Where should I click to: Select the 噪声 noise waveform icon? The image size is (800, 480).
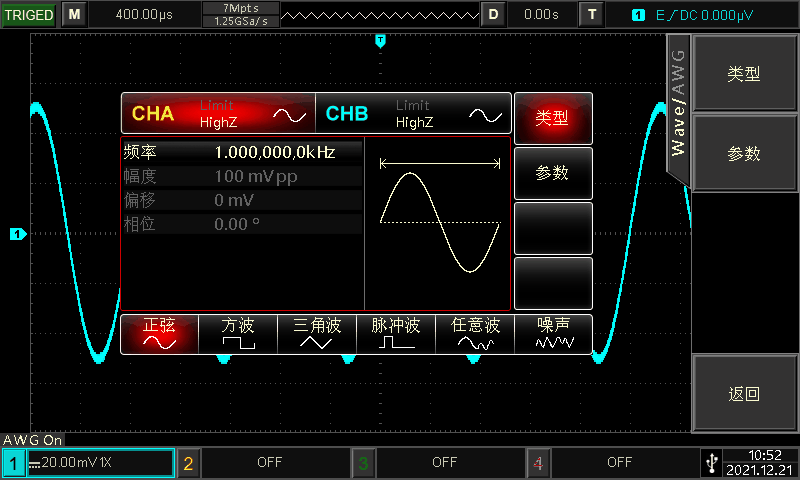pos(553,334)
